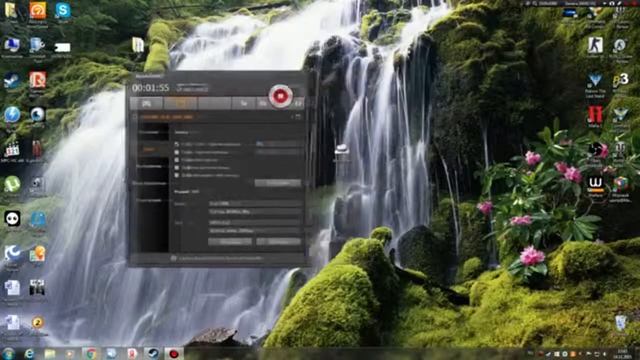Open the eye-shaped desktop icon
640x360 pixels.
point(38,115)
